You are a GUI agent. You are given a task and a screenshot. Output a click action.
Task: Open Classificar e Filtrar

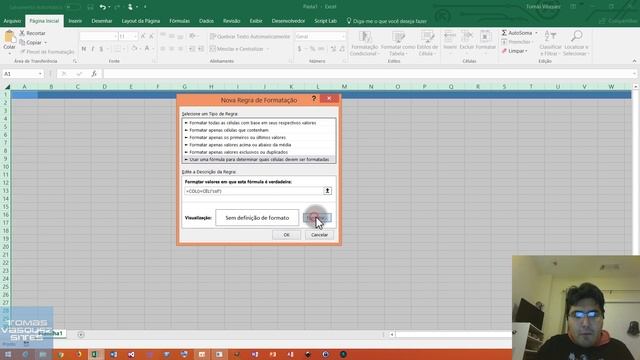click(550, 44)
